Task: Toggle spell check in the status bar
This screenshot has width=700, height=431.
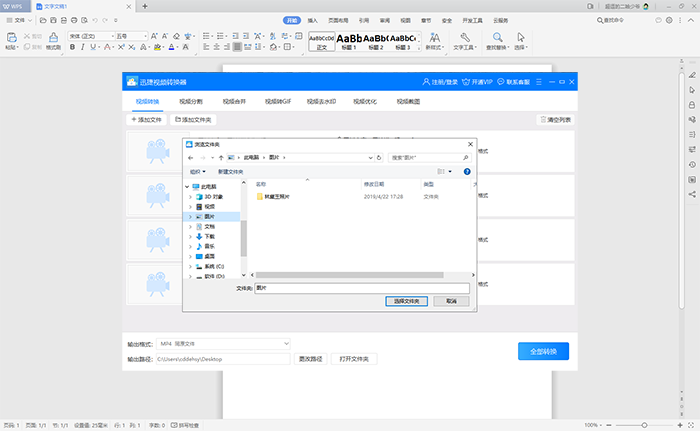Action: click(x=185, y=425)
